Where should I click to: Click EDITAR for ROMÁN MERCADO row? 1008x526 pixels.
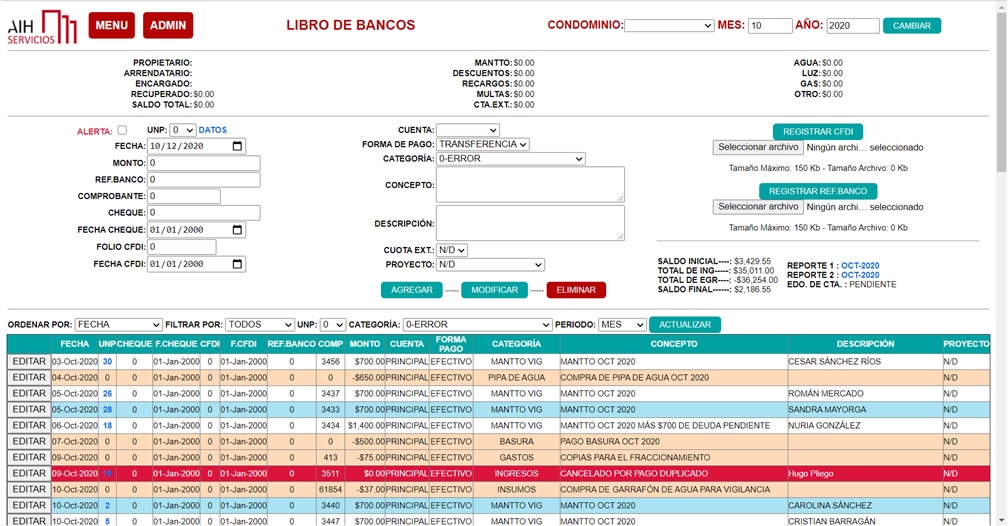29,394
